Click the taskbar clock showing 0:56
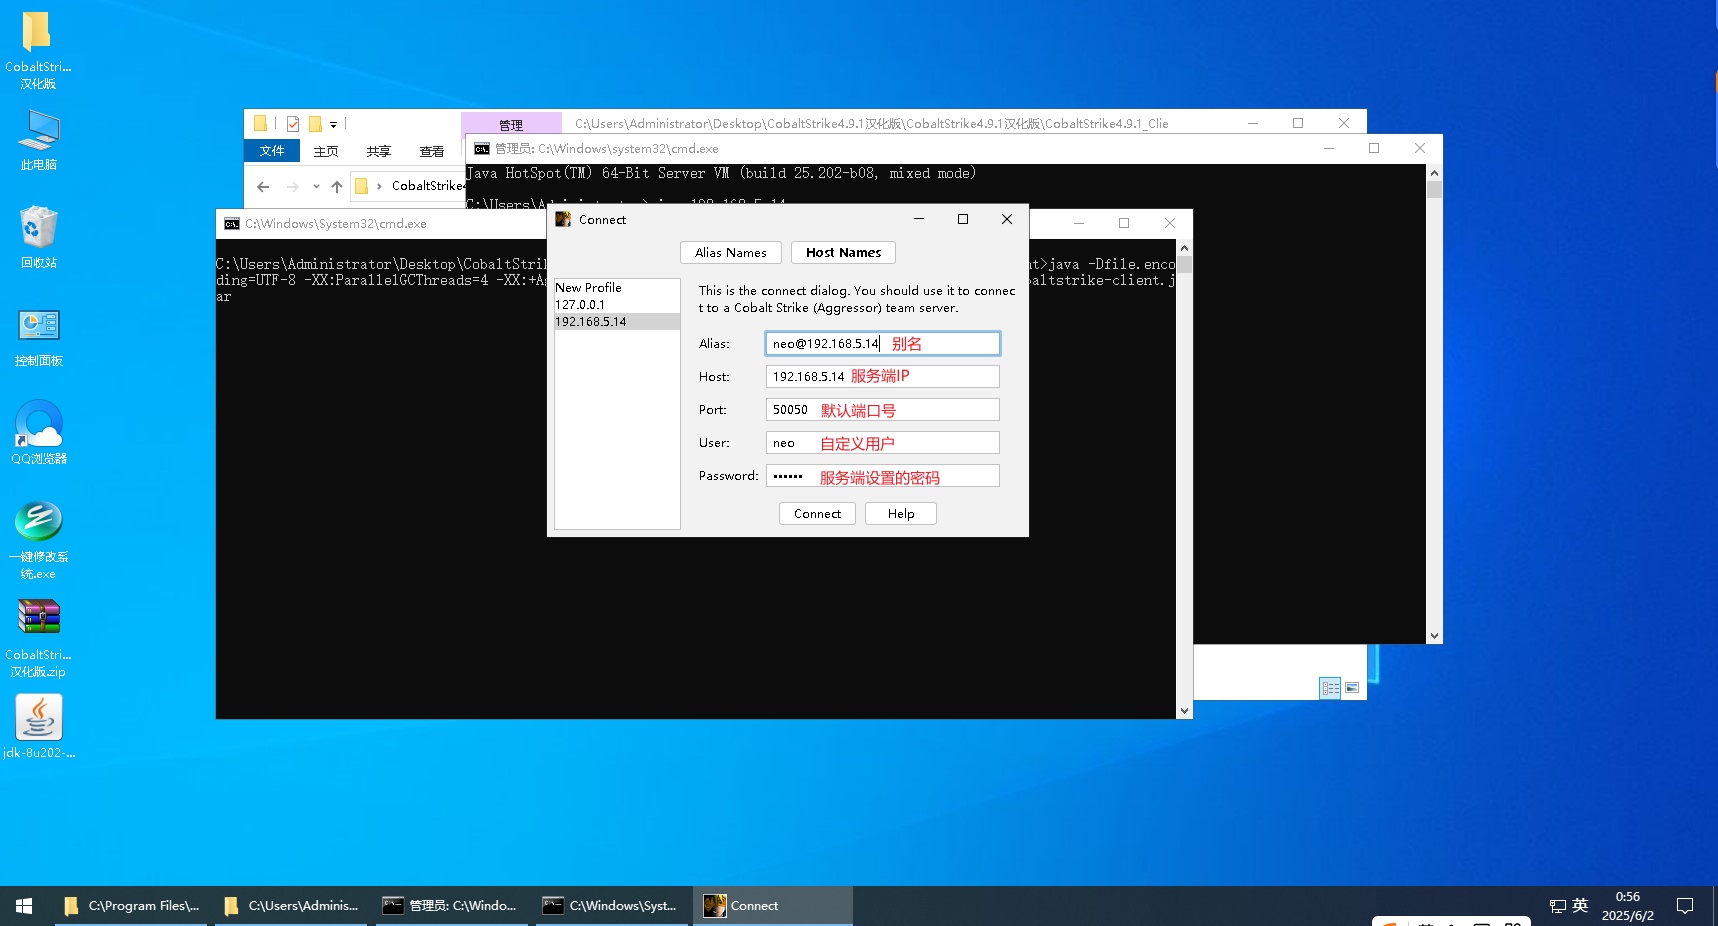The image size is (1718, 926). [x=1627, y=906]
